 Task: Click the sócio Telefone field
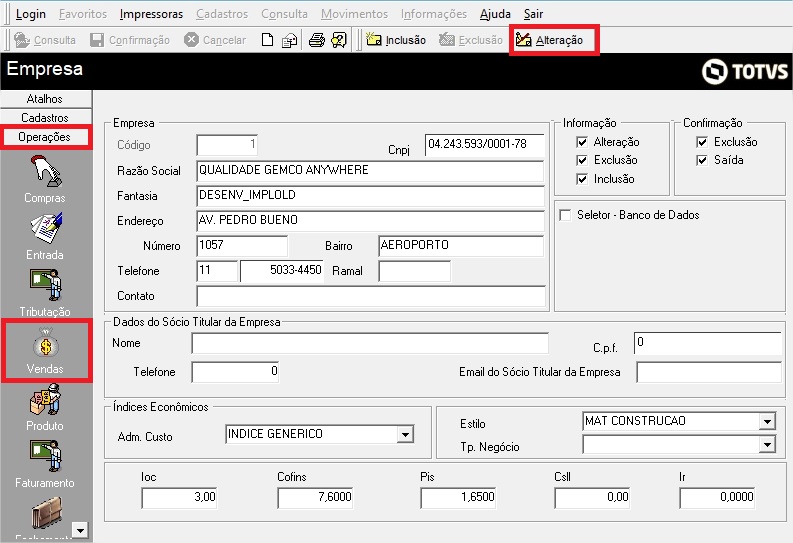[x=235, y=372]
